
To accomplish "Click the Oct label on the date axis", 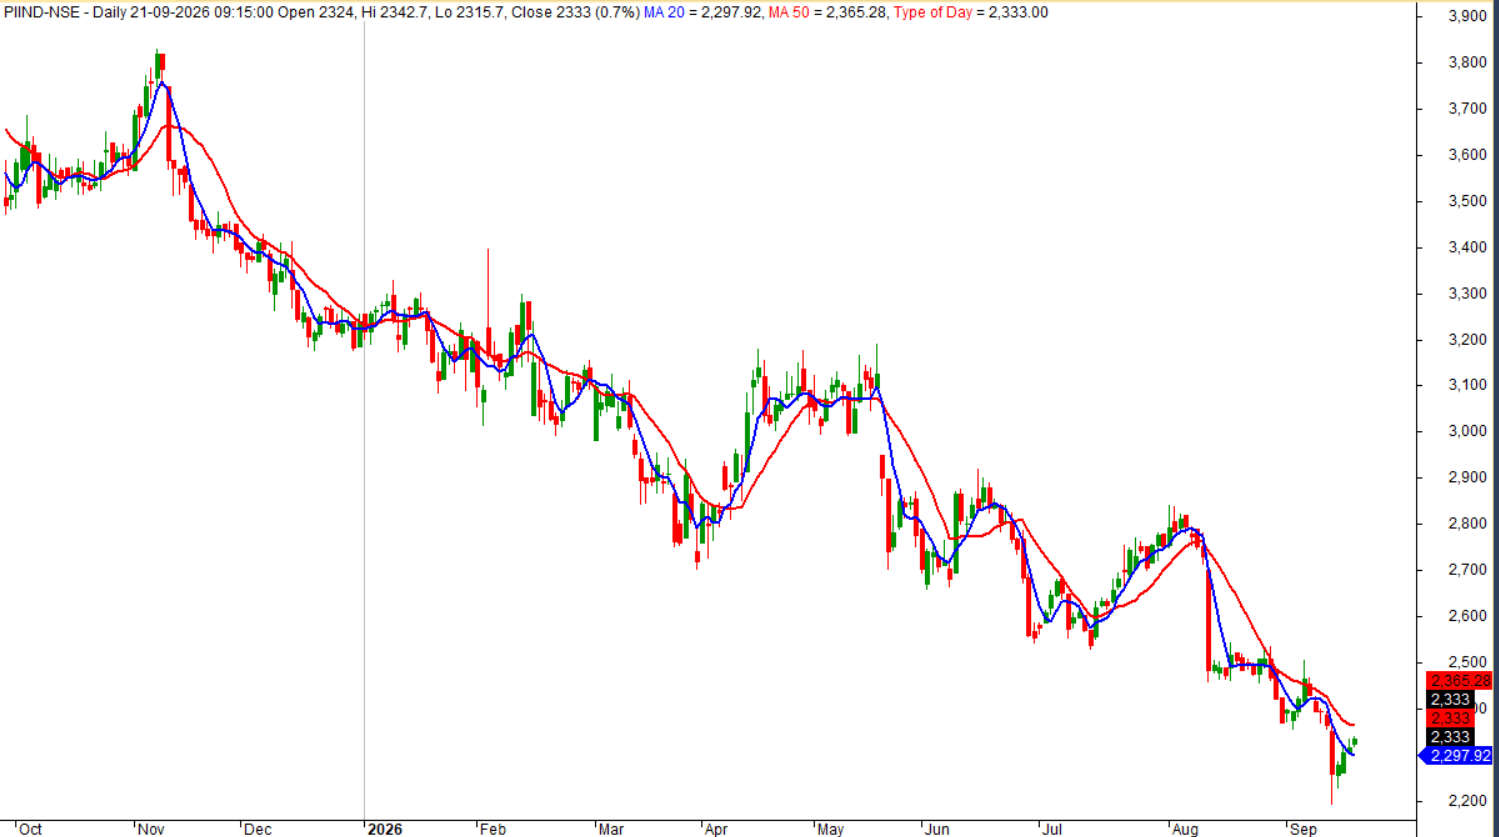I will [x=30, y=829].
